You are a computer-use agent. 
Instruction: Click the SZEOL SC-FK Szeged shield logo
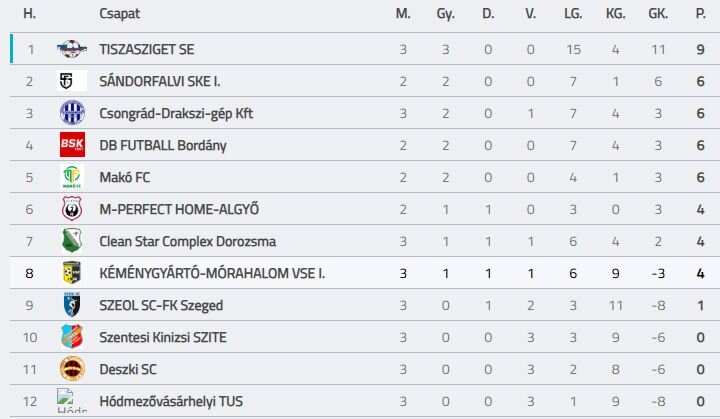coord(72,305)
